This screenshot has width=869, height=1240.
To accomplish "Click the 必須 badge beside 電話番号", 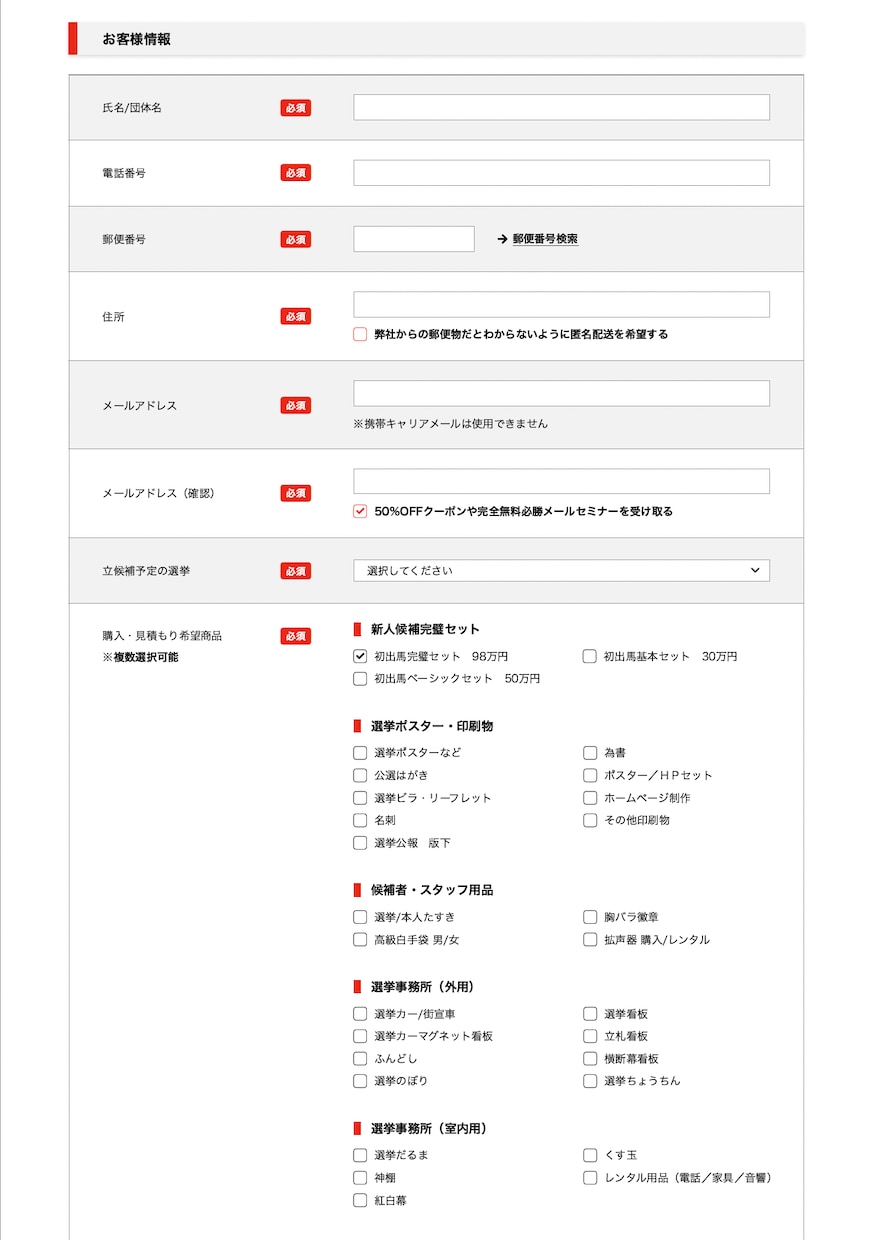I will click(295, 173).
